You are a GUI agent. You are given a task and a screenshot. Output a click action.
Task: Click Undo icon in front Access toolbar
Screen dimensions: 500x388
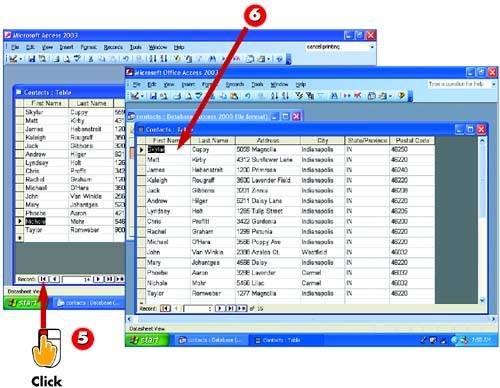tap(247, 96)
